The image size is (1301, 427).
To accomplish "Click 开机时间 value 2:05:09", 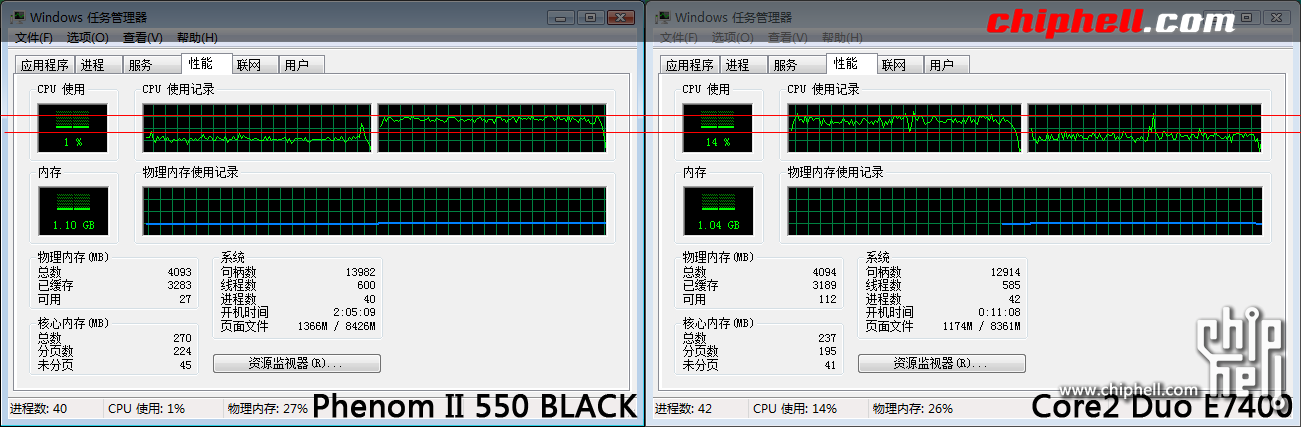I will pos(356,313).
